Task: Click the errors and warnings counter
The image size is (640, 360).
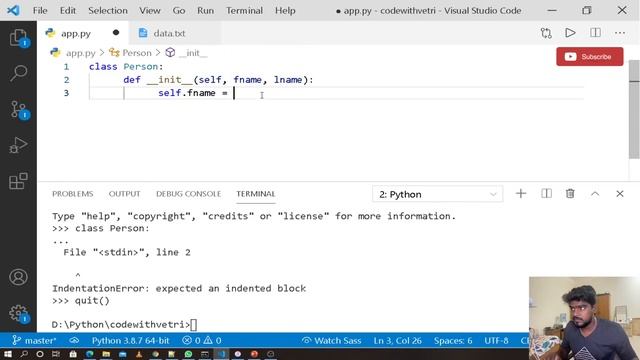Action: [x=202, y=340]
